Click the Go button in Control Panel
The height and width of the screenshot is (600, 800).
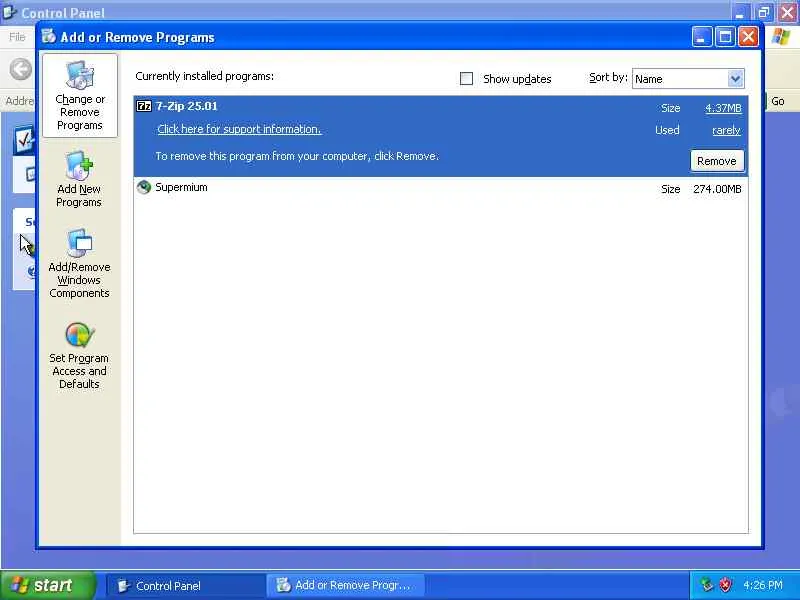coord(778,101)
